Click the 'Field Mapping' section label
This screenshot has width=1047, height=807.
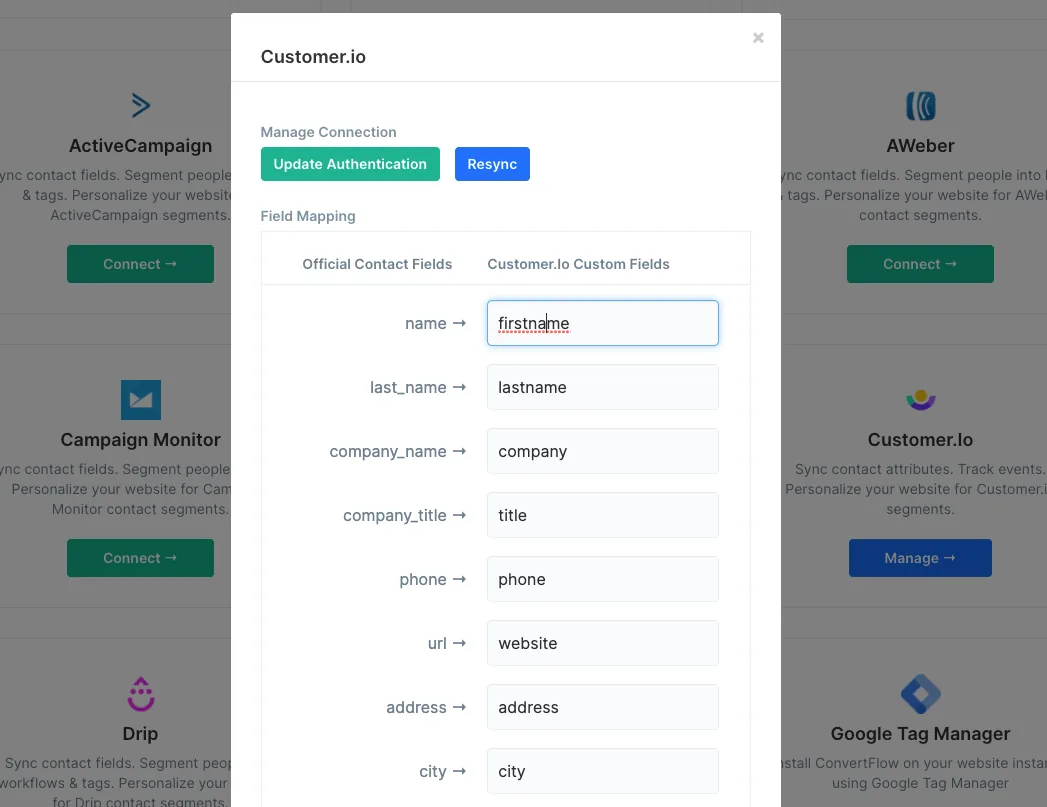point(308,216)
